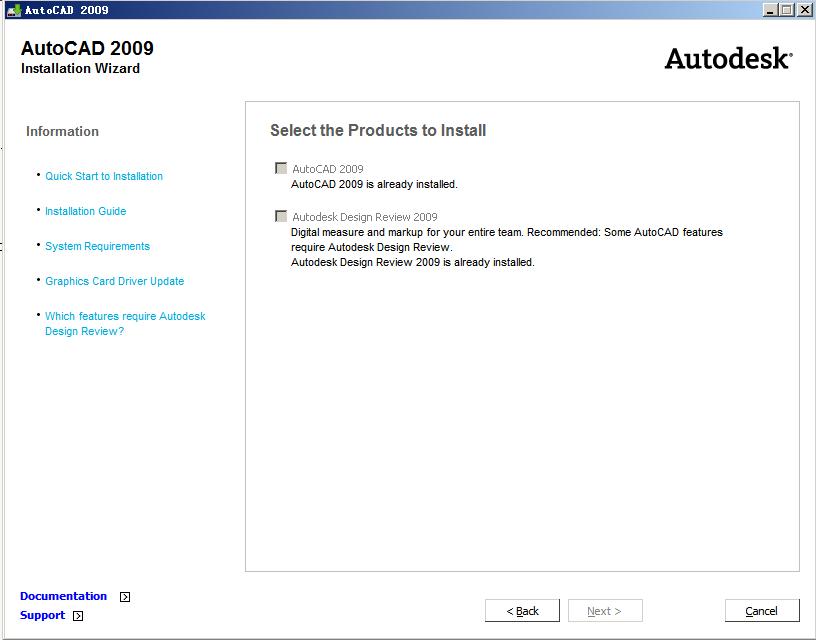Go to the previous step with Back

[522, 611]
